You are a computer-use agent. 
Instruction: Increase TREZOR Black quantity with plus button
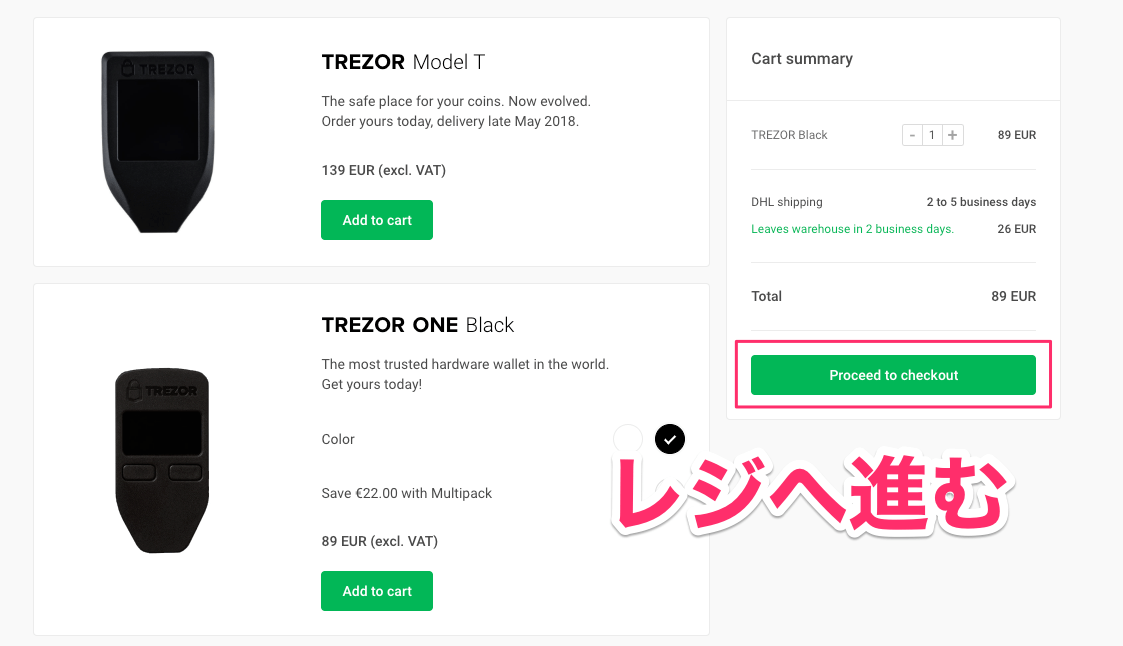[952, 134]
